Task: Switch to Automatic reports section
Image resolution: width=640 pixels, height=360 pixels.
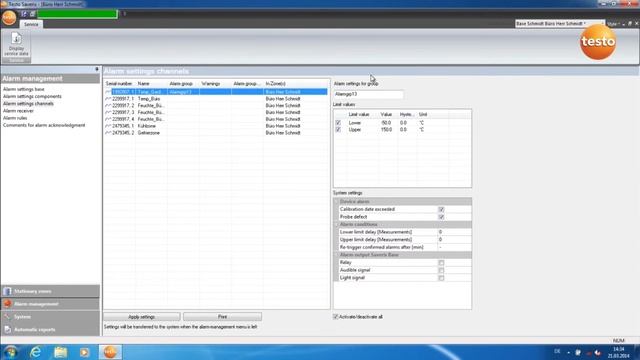Action: (50, 329)
